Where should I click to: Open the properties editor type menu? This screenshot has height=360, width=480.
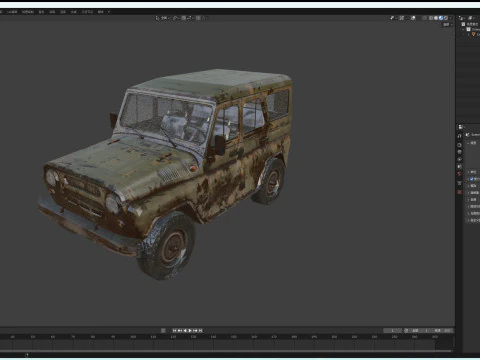460,127
